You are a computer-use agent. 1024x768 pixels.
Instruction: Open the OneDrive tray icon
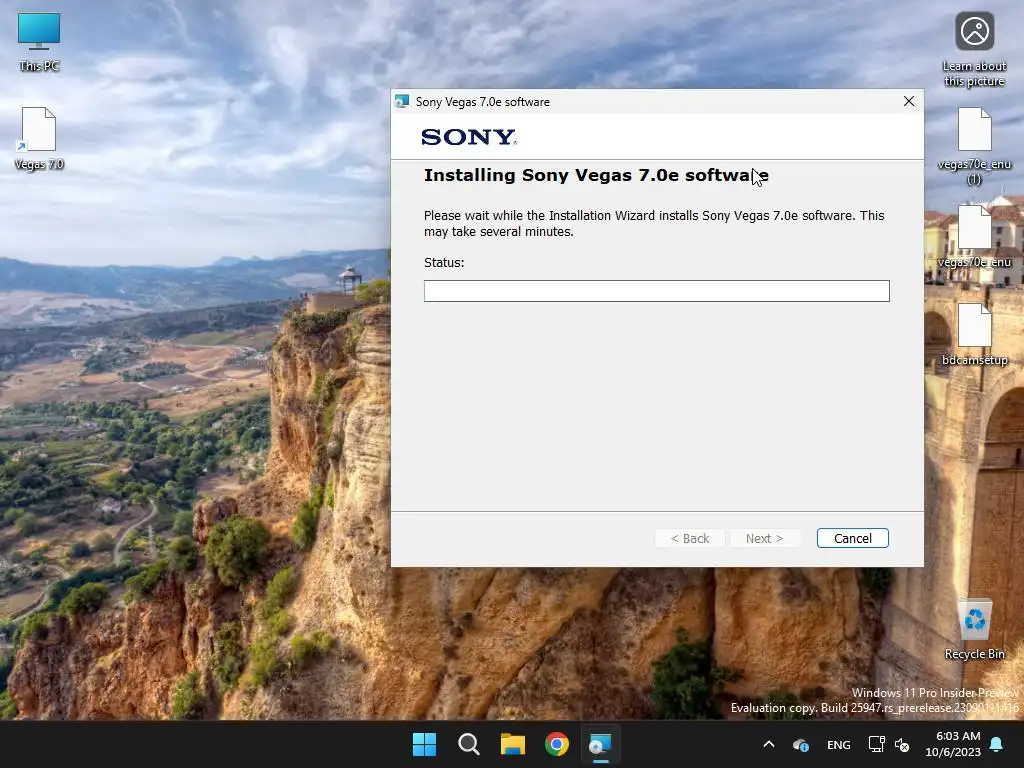click(801, 744)
